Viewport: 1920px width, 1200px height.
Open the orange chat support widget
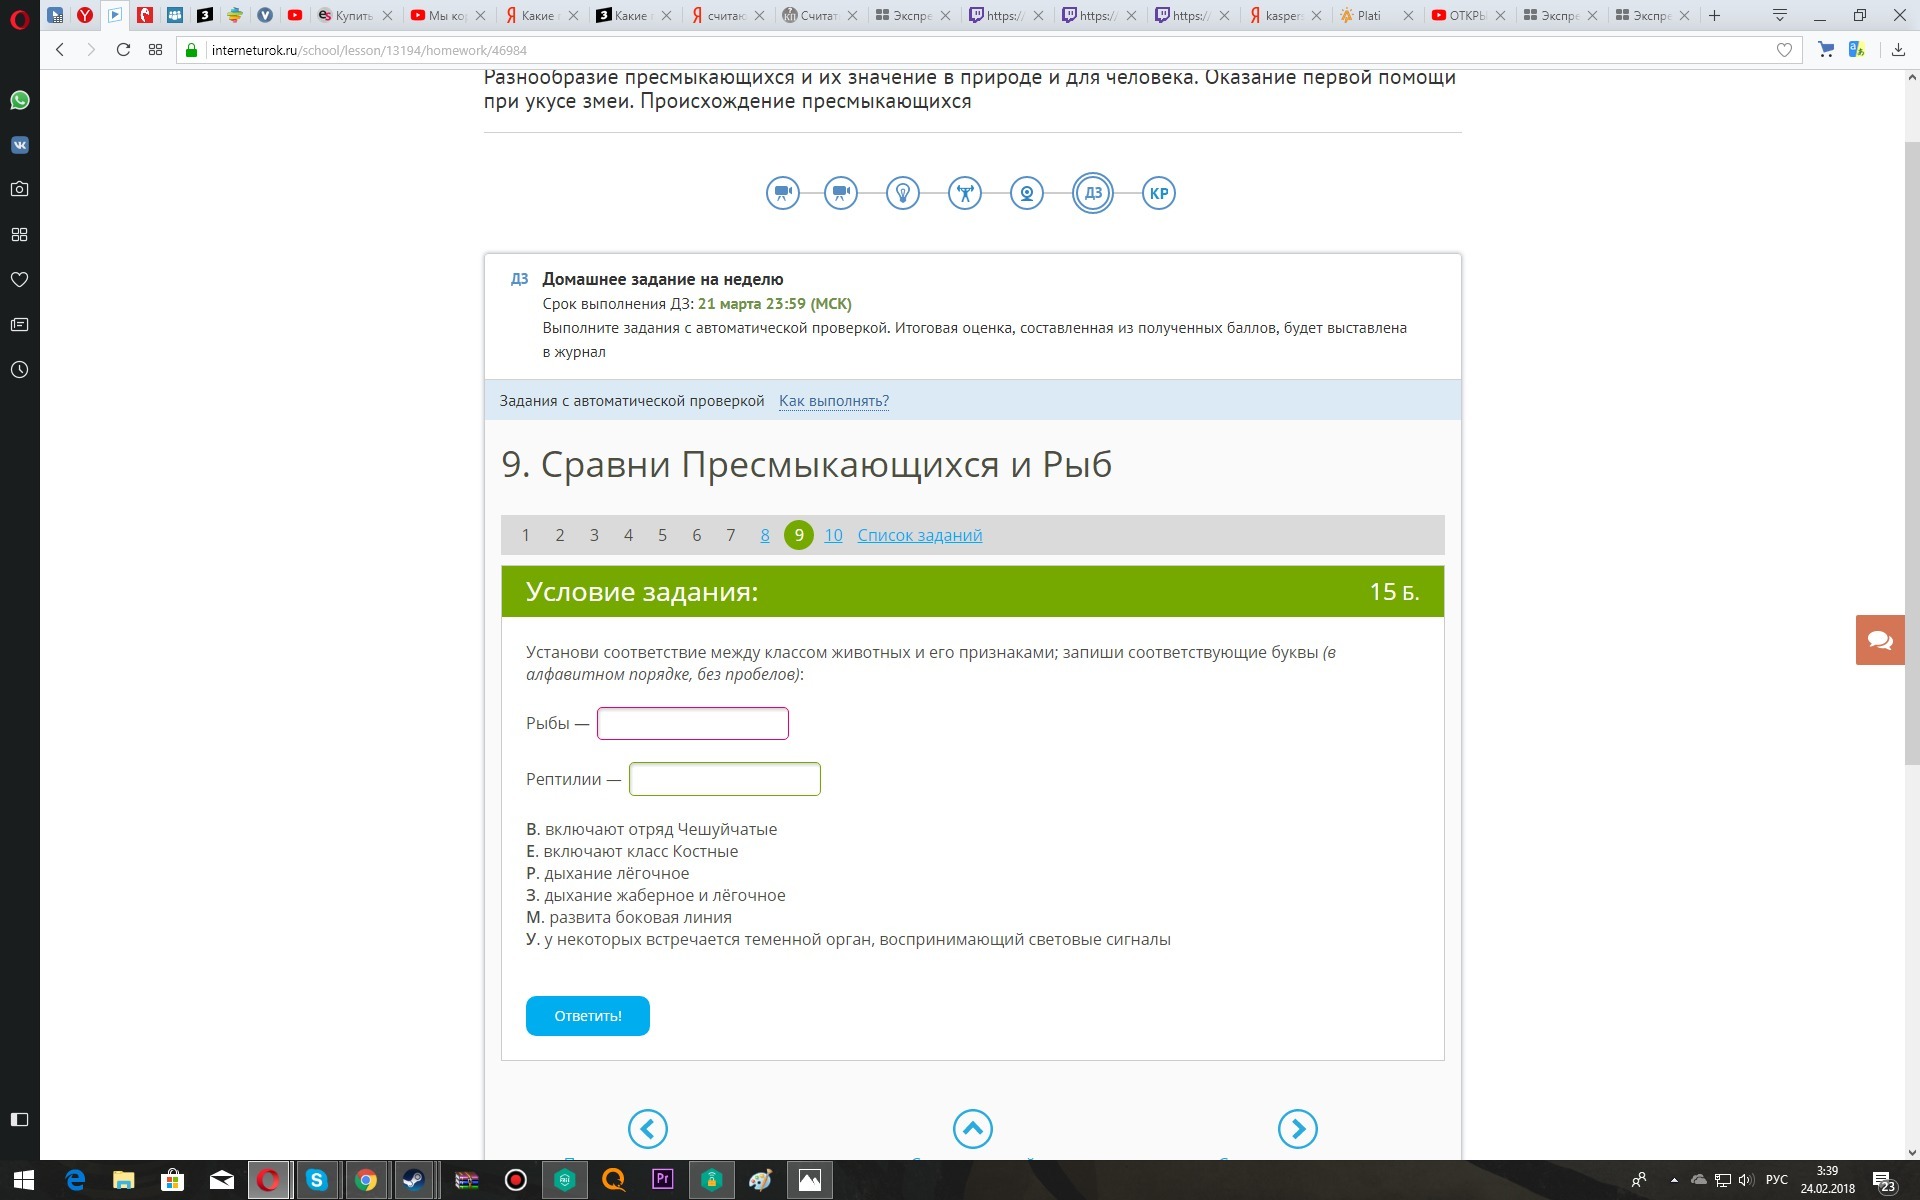point(1880,640)
